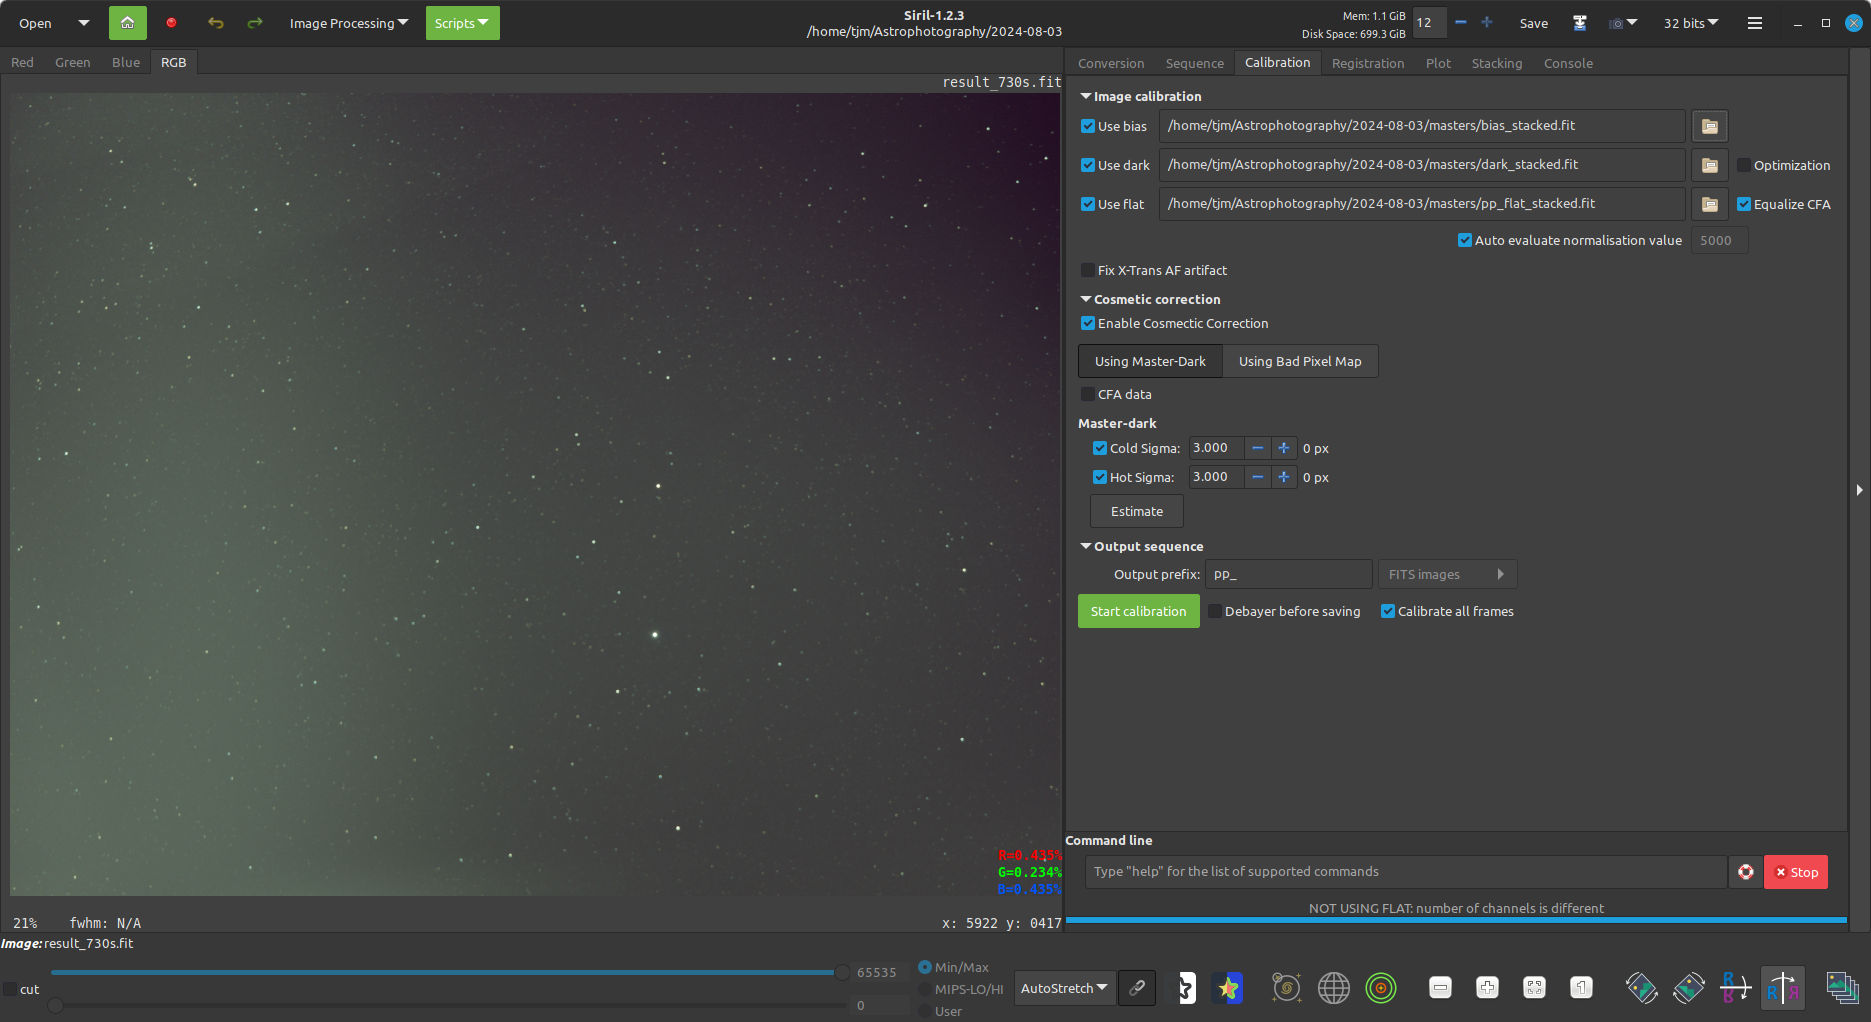Select the MIPS-LO/HI radio button

point(925,989)
